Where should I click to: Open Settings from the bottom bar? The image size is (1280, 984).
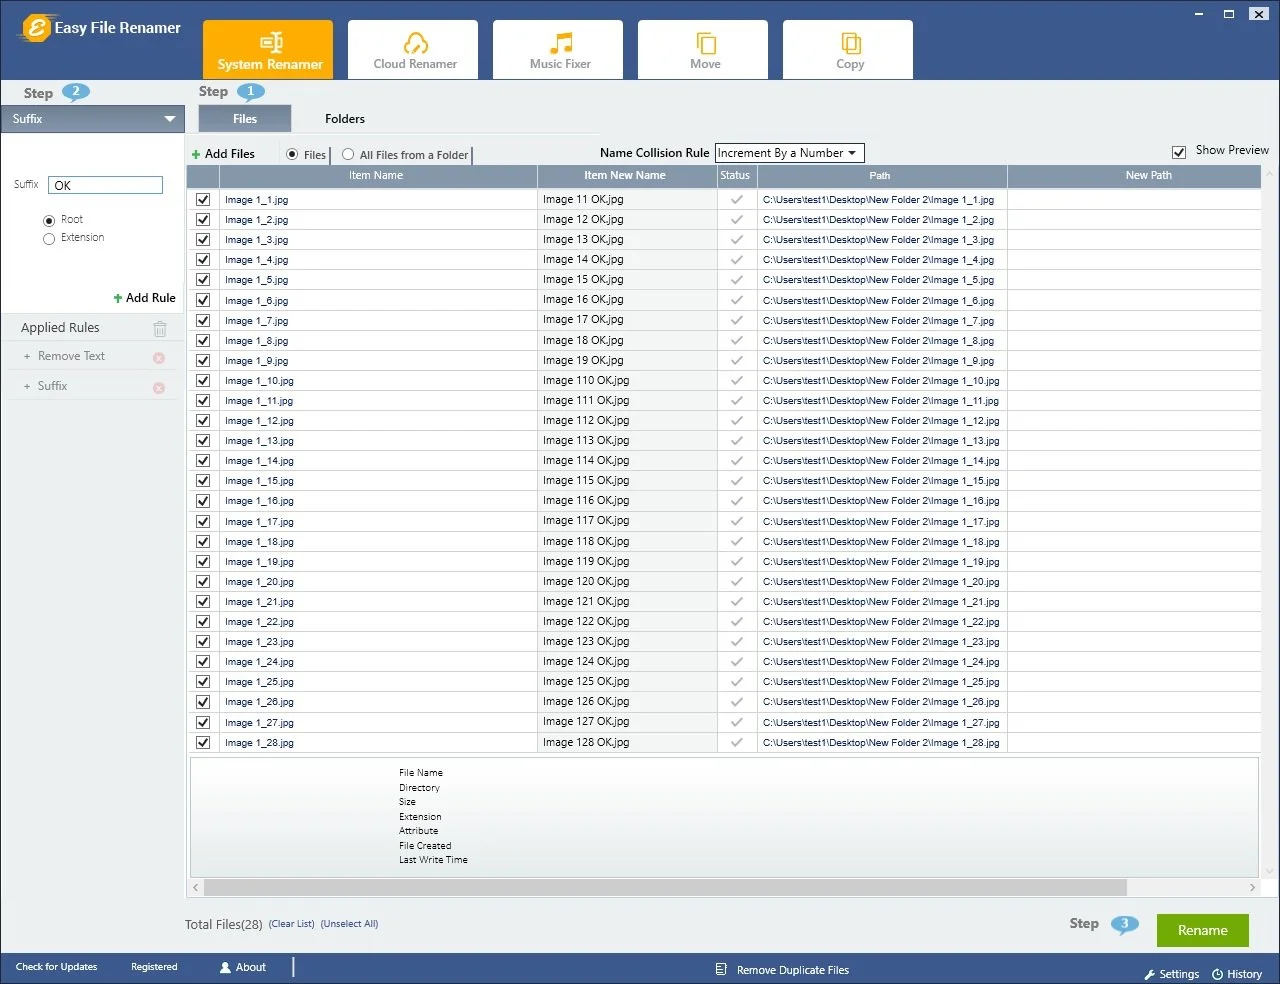[1171, 974]
